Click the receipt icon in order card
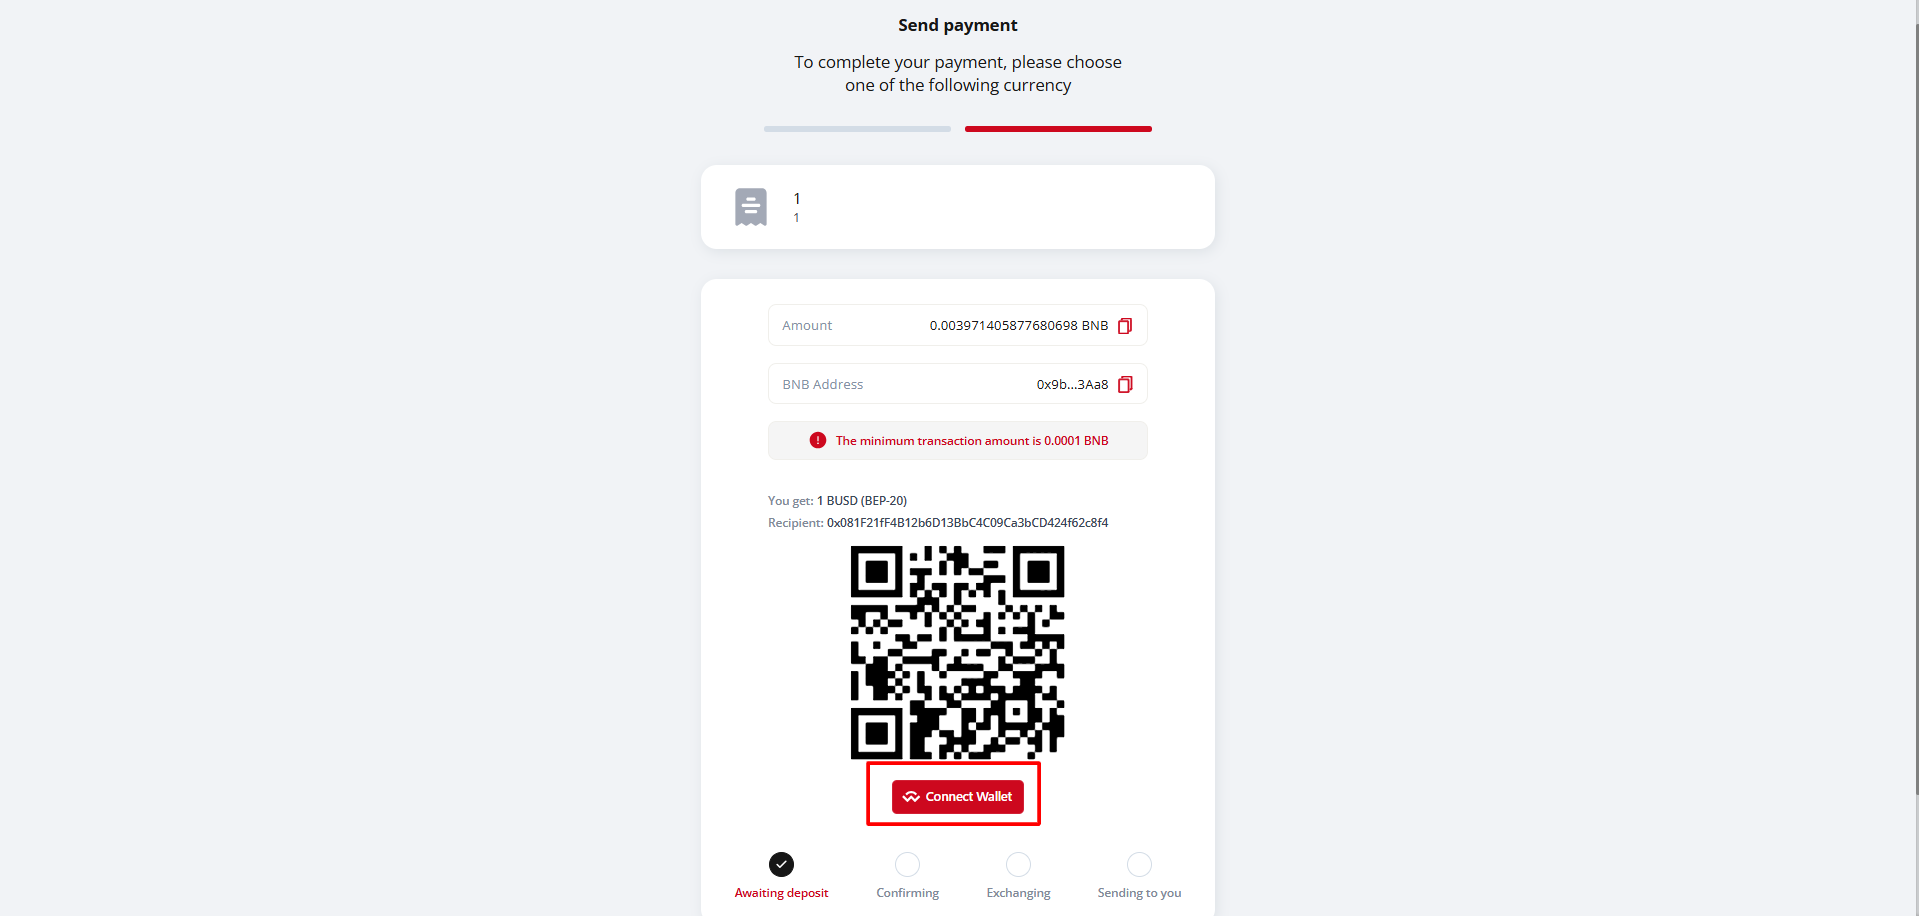This screenshot has height=916, width=1919. (x=751, y=207)
